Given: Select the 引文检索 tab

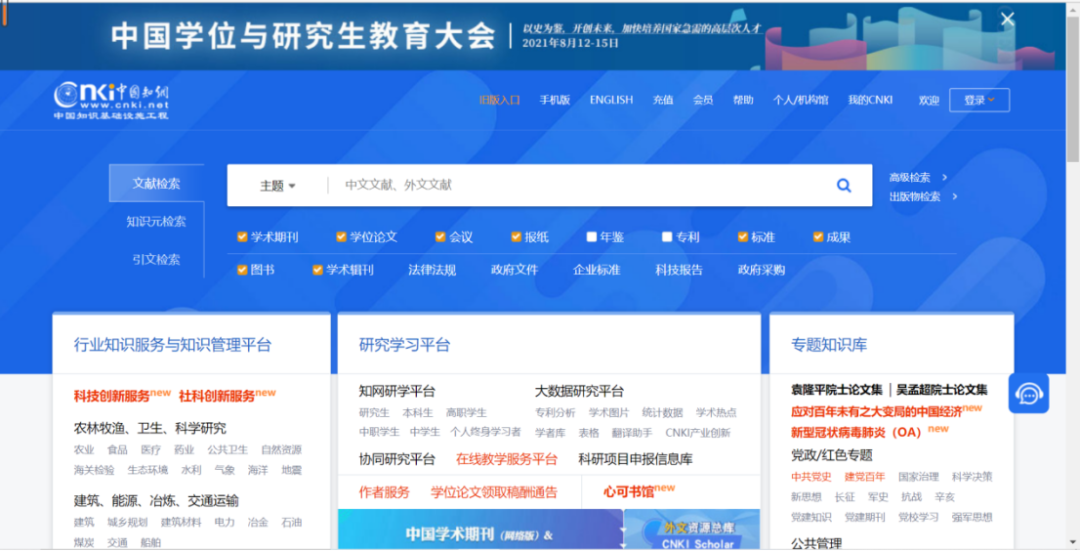Looking at the screenshot, I should (156, 259).
